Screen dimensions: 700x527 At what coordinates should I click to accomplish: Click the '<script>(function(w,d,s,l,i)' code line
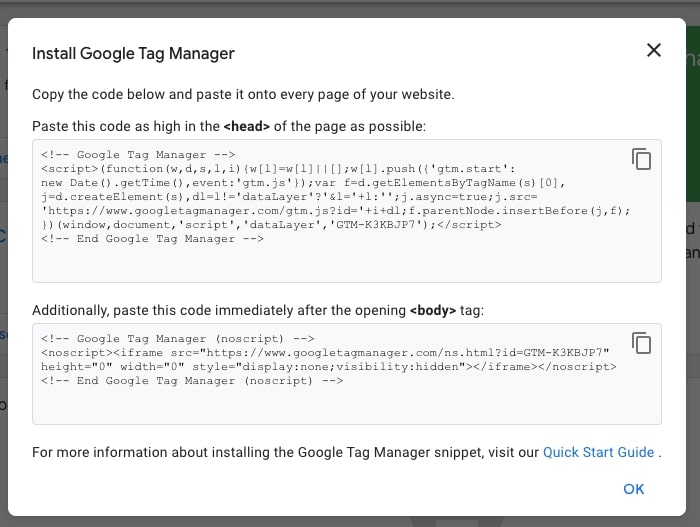point(278,169)
